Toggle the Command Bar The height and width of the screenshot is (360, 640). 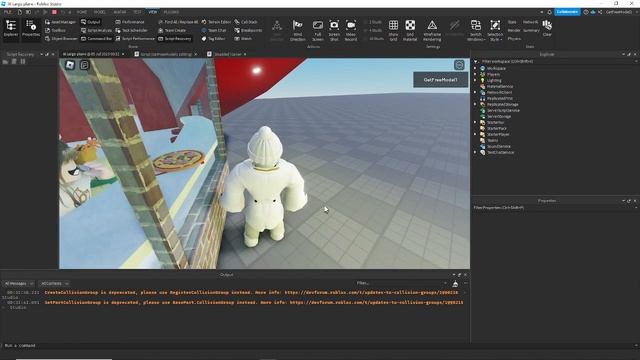point(96,38)
